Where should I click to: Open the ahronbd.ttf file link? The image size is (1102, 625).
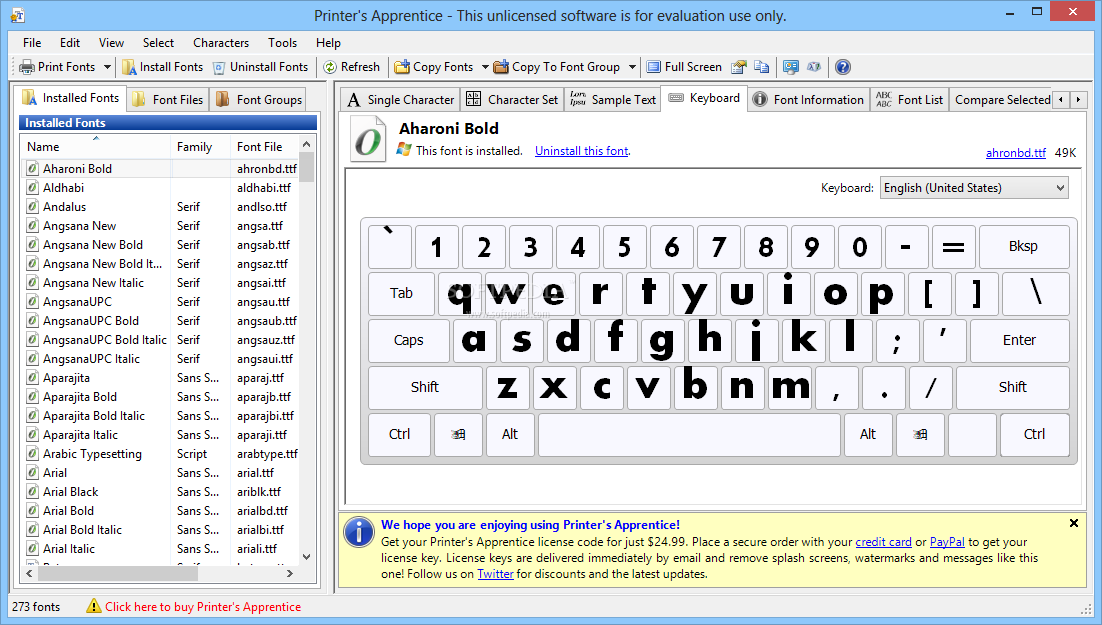click(x=1016, y=153)
